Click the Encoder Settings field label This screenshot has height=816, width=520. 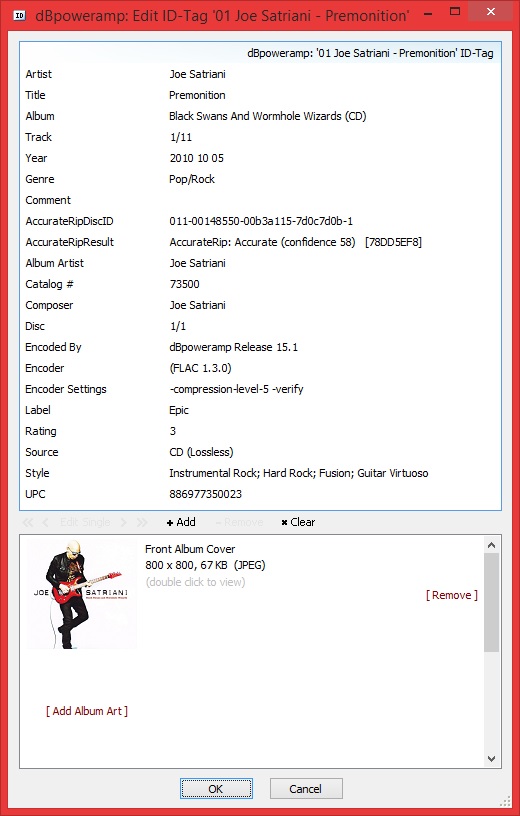[66, 389]
